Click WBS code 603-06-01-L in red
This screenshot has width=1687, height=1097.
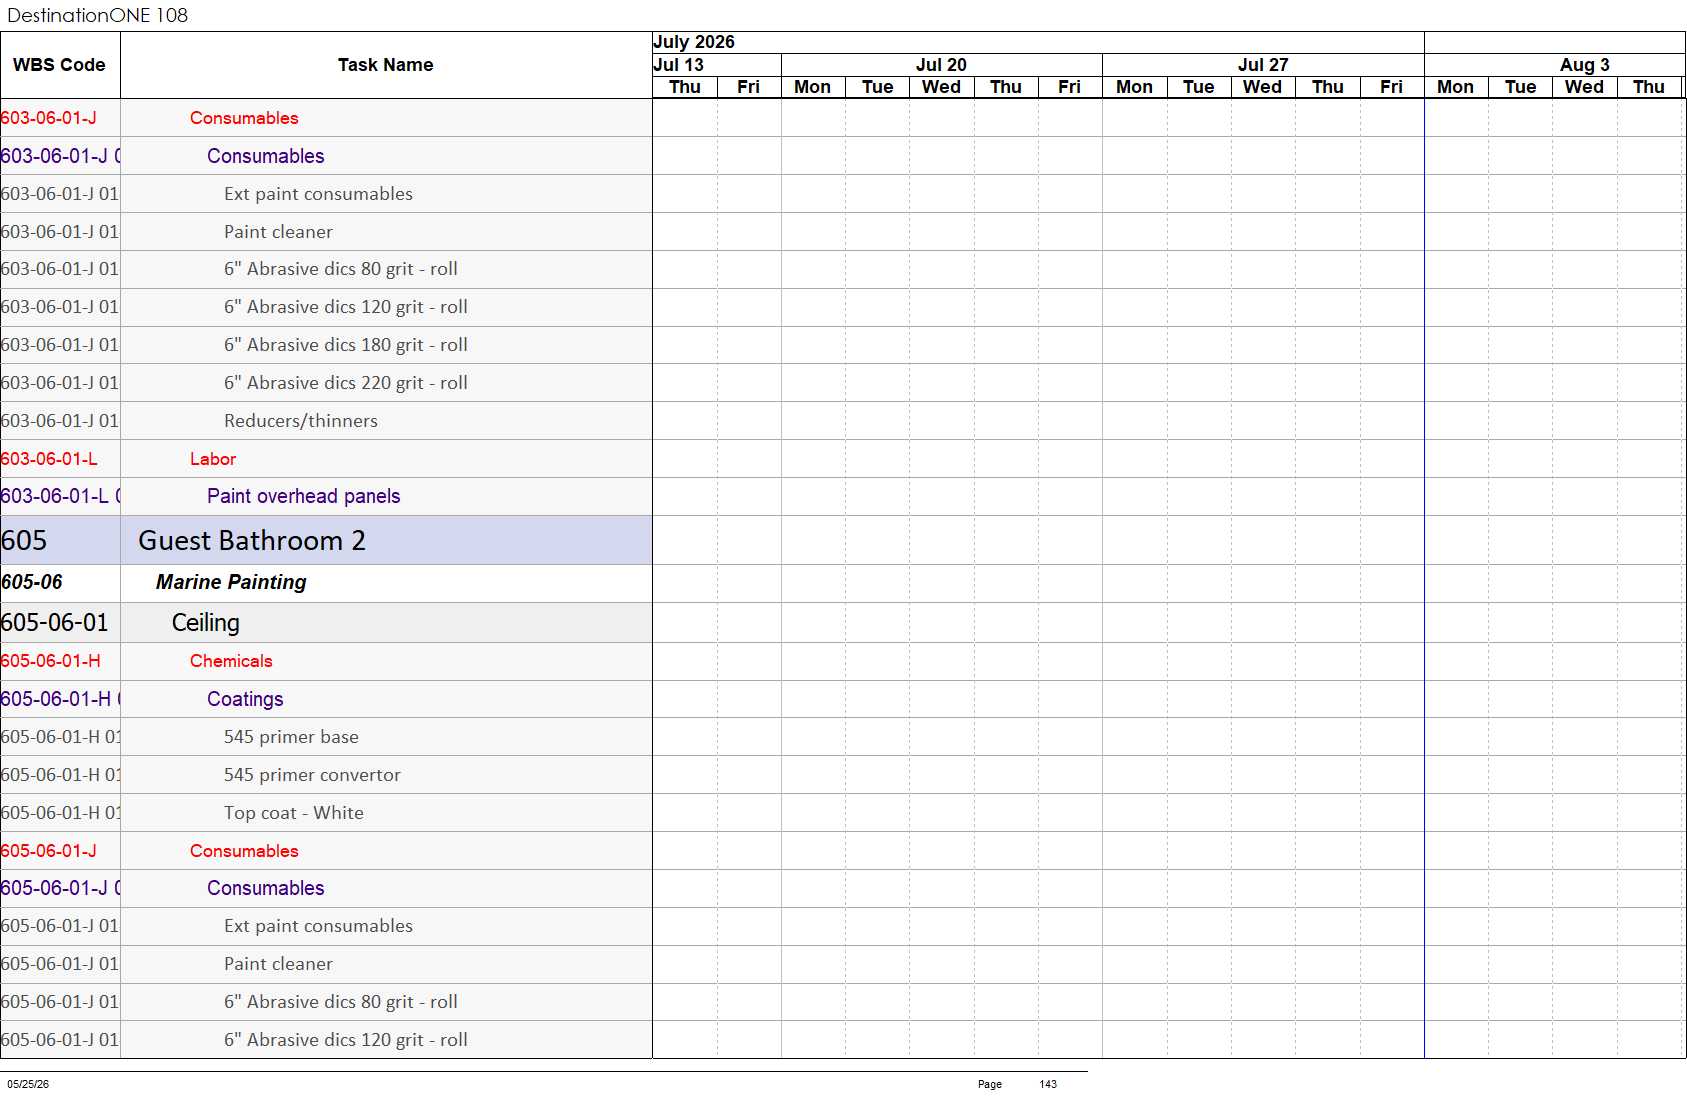(x=49, y=459)
